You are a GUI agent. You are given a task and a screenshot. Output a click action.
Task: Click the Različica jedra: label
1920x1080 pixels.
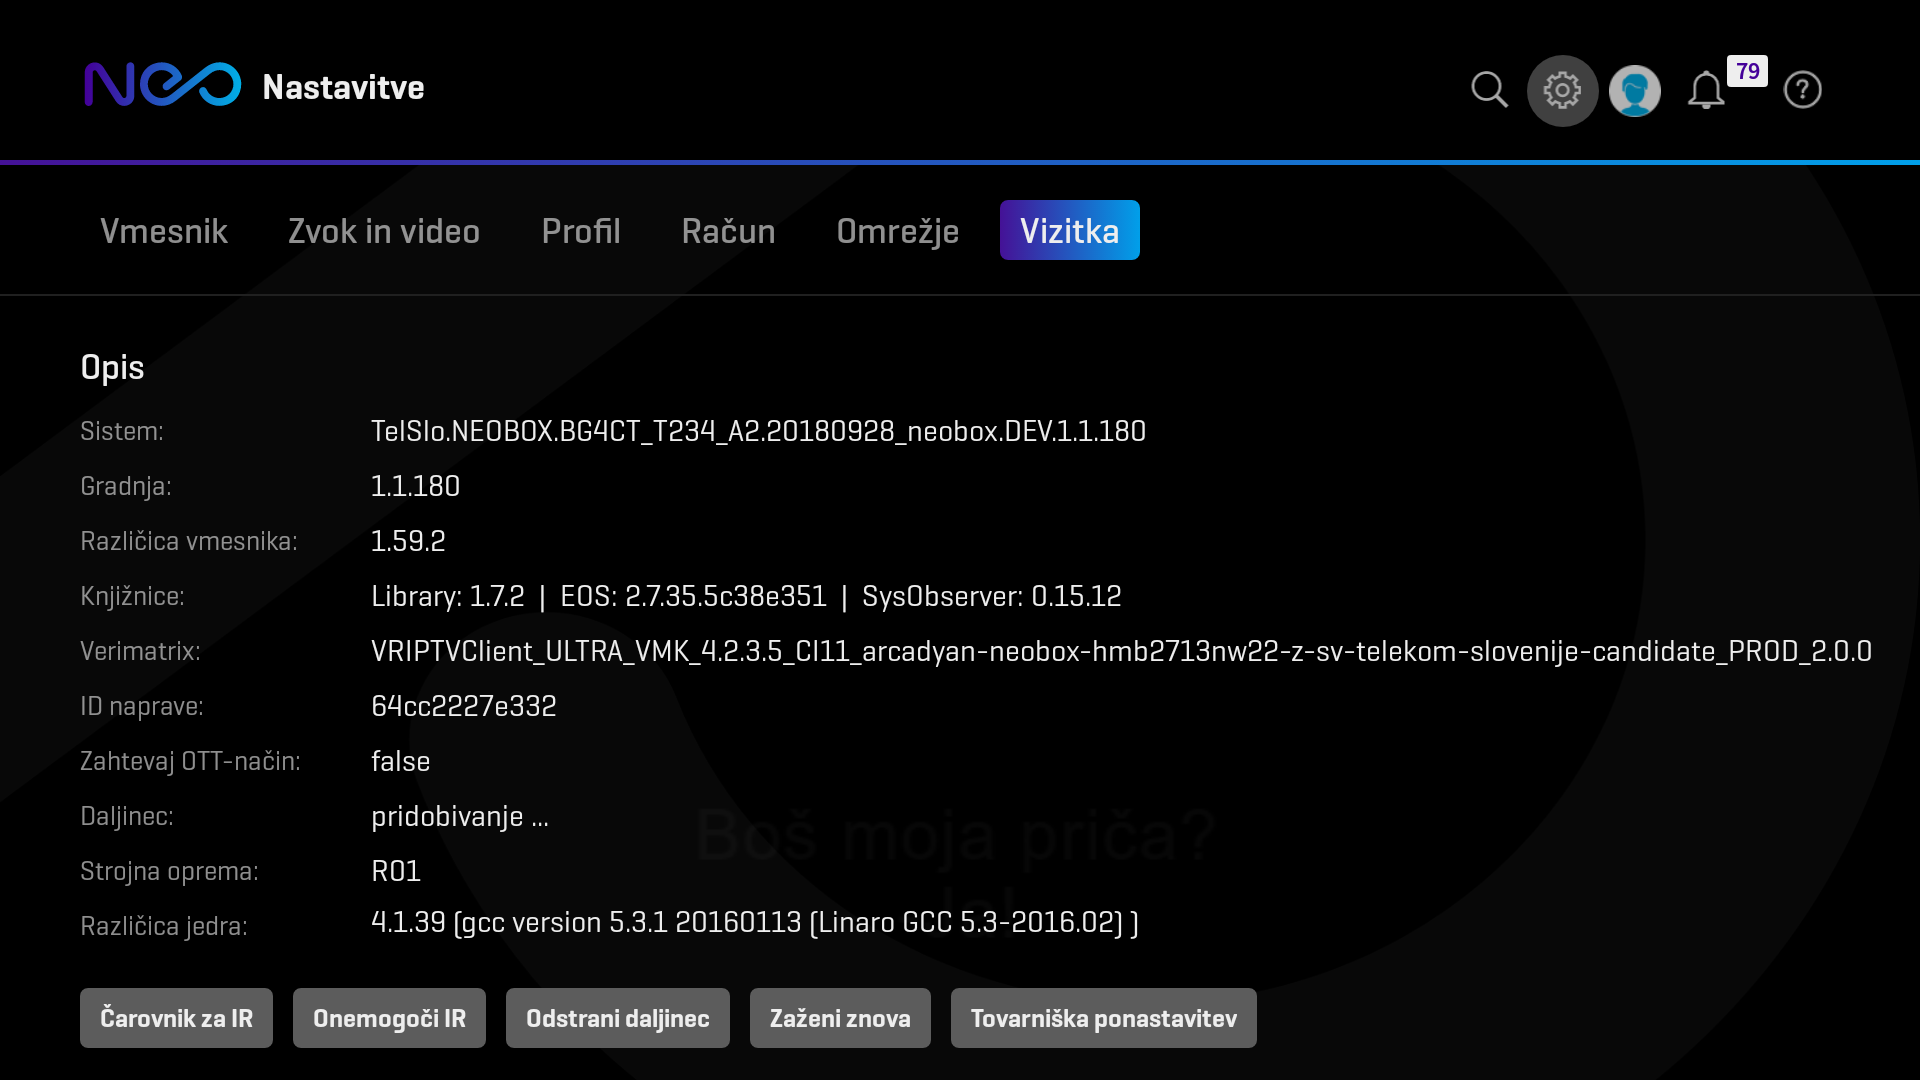[x=164, y=926]
